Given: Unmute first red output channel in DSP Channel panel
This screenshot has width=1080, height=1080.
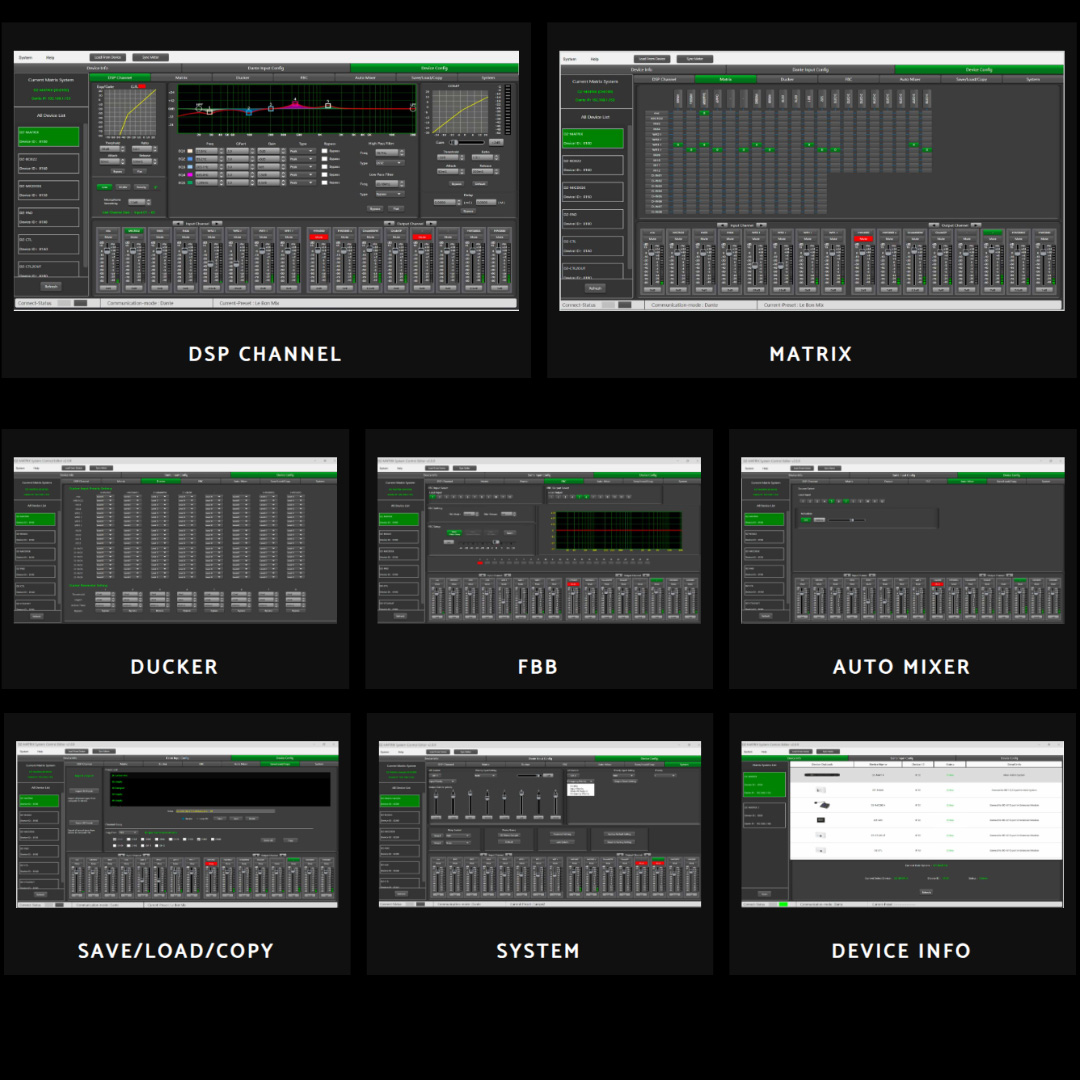Looking at the screenshot, I should tap(318, 236).
